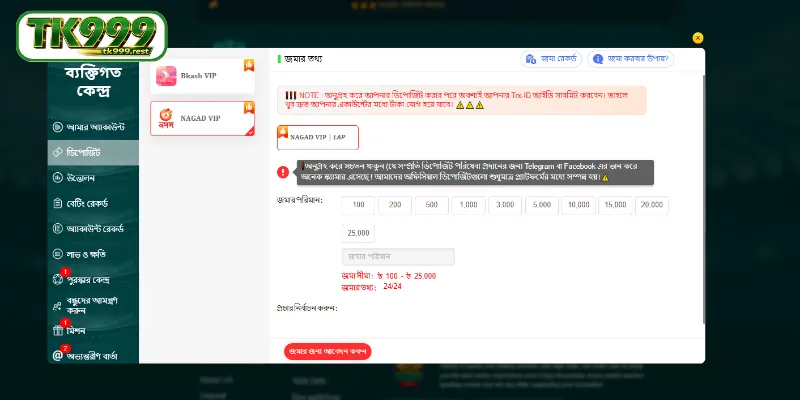This screenshot has width=800, height=400.
Task: Open Account Record in sidebar
Action: point(93,229)
